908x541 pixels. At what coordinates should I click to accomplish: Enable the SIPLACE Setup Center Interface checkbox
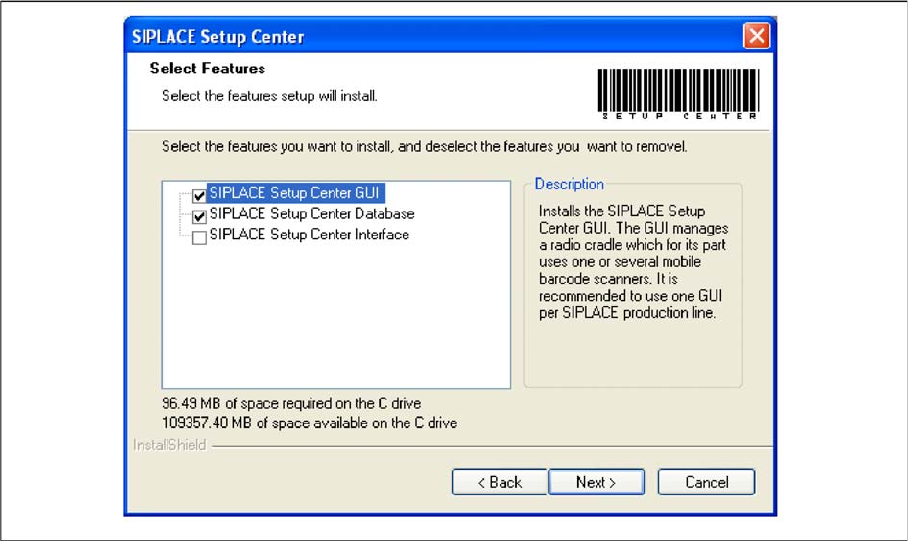[199, 237]
